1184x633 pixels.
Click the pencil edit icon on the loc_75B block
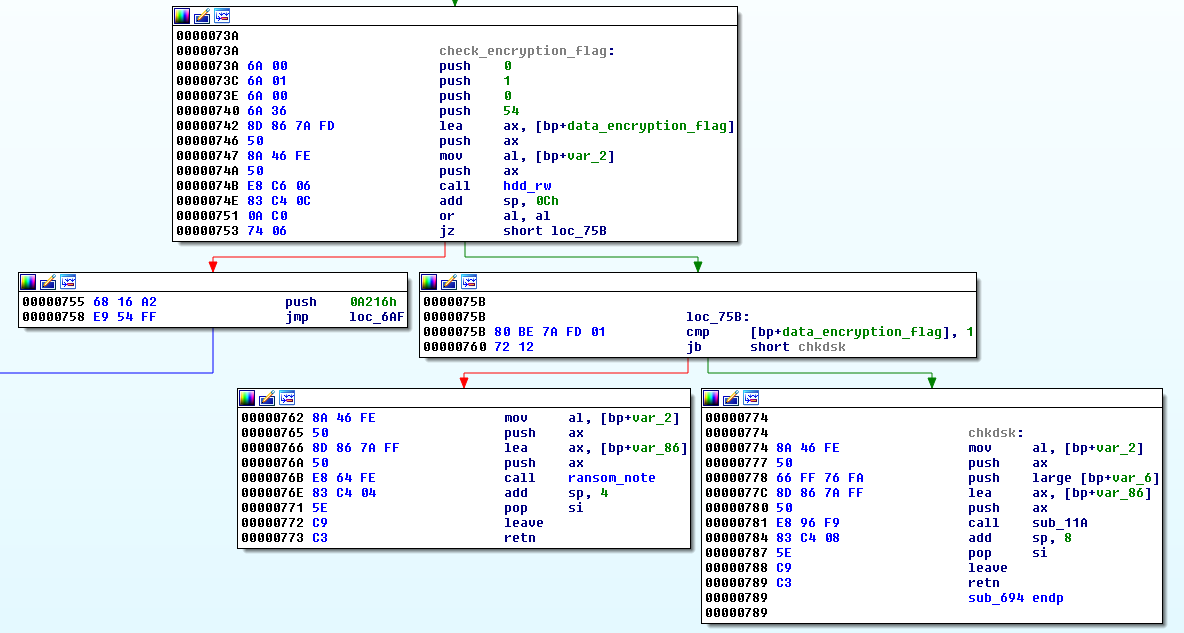pos(450,281)
